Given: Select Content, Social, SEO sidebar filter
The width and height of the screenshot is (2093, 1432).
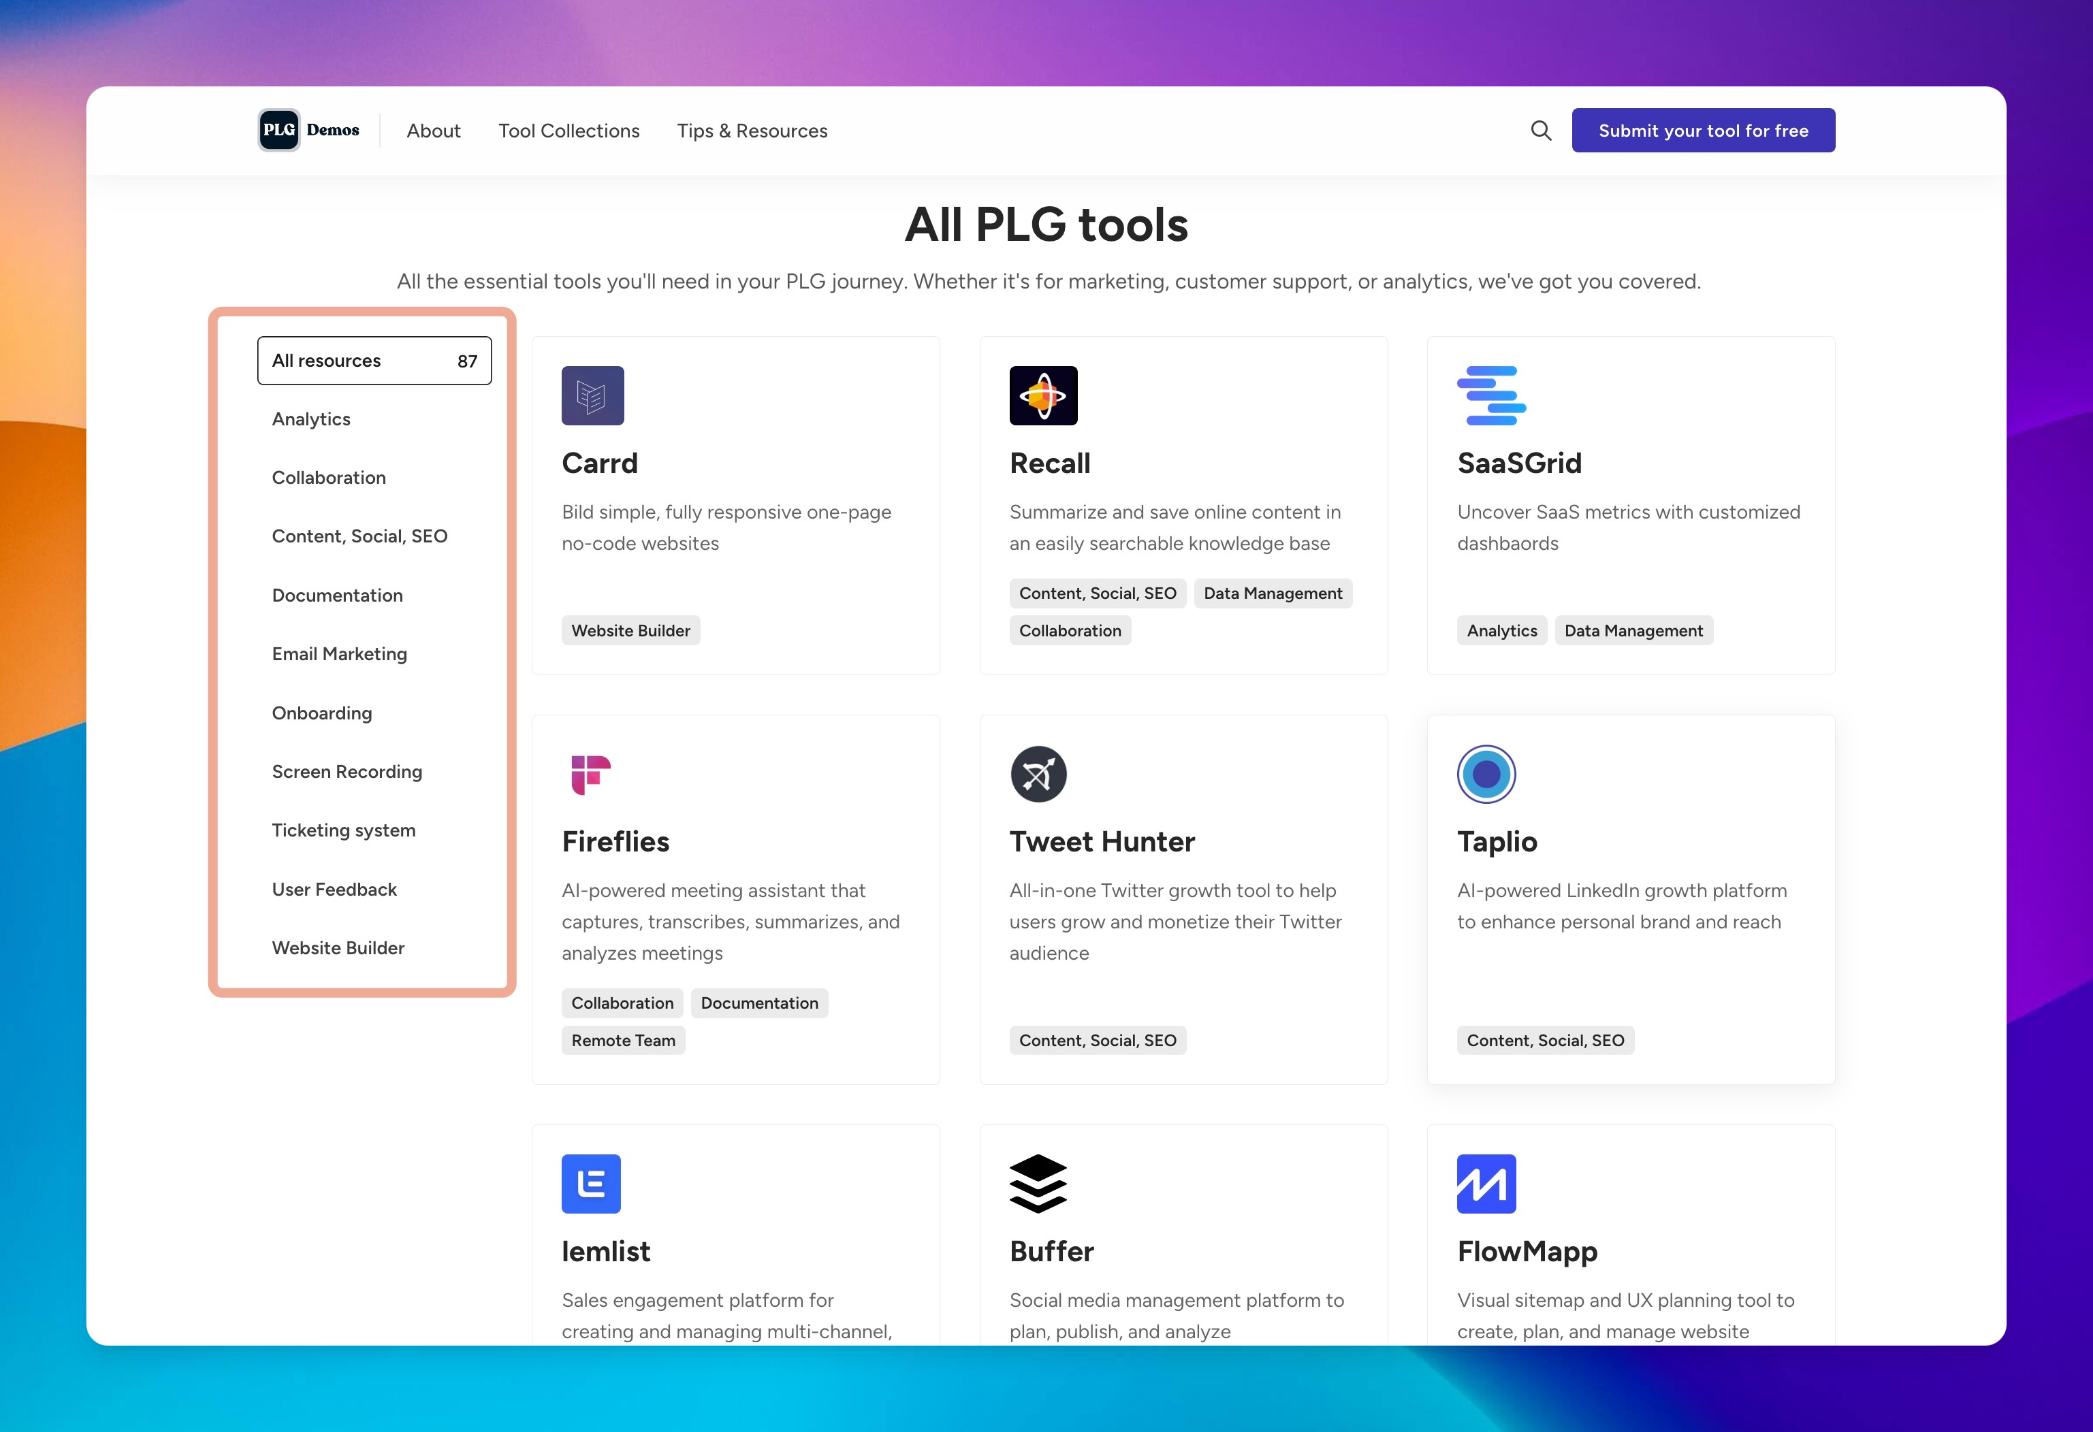Looking at the screenshot, I should click(x=360, y=536).
